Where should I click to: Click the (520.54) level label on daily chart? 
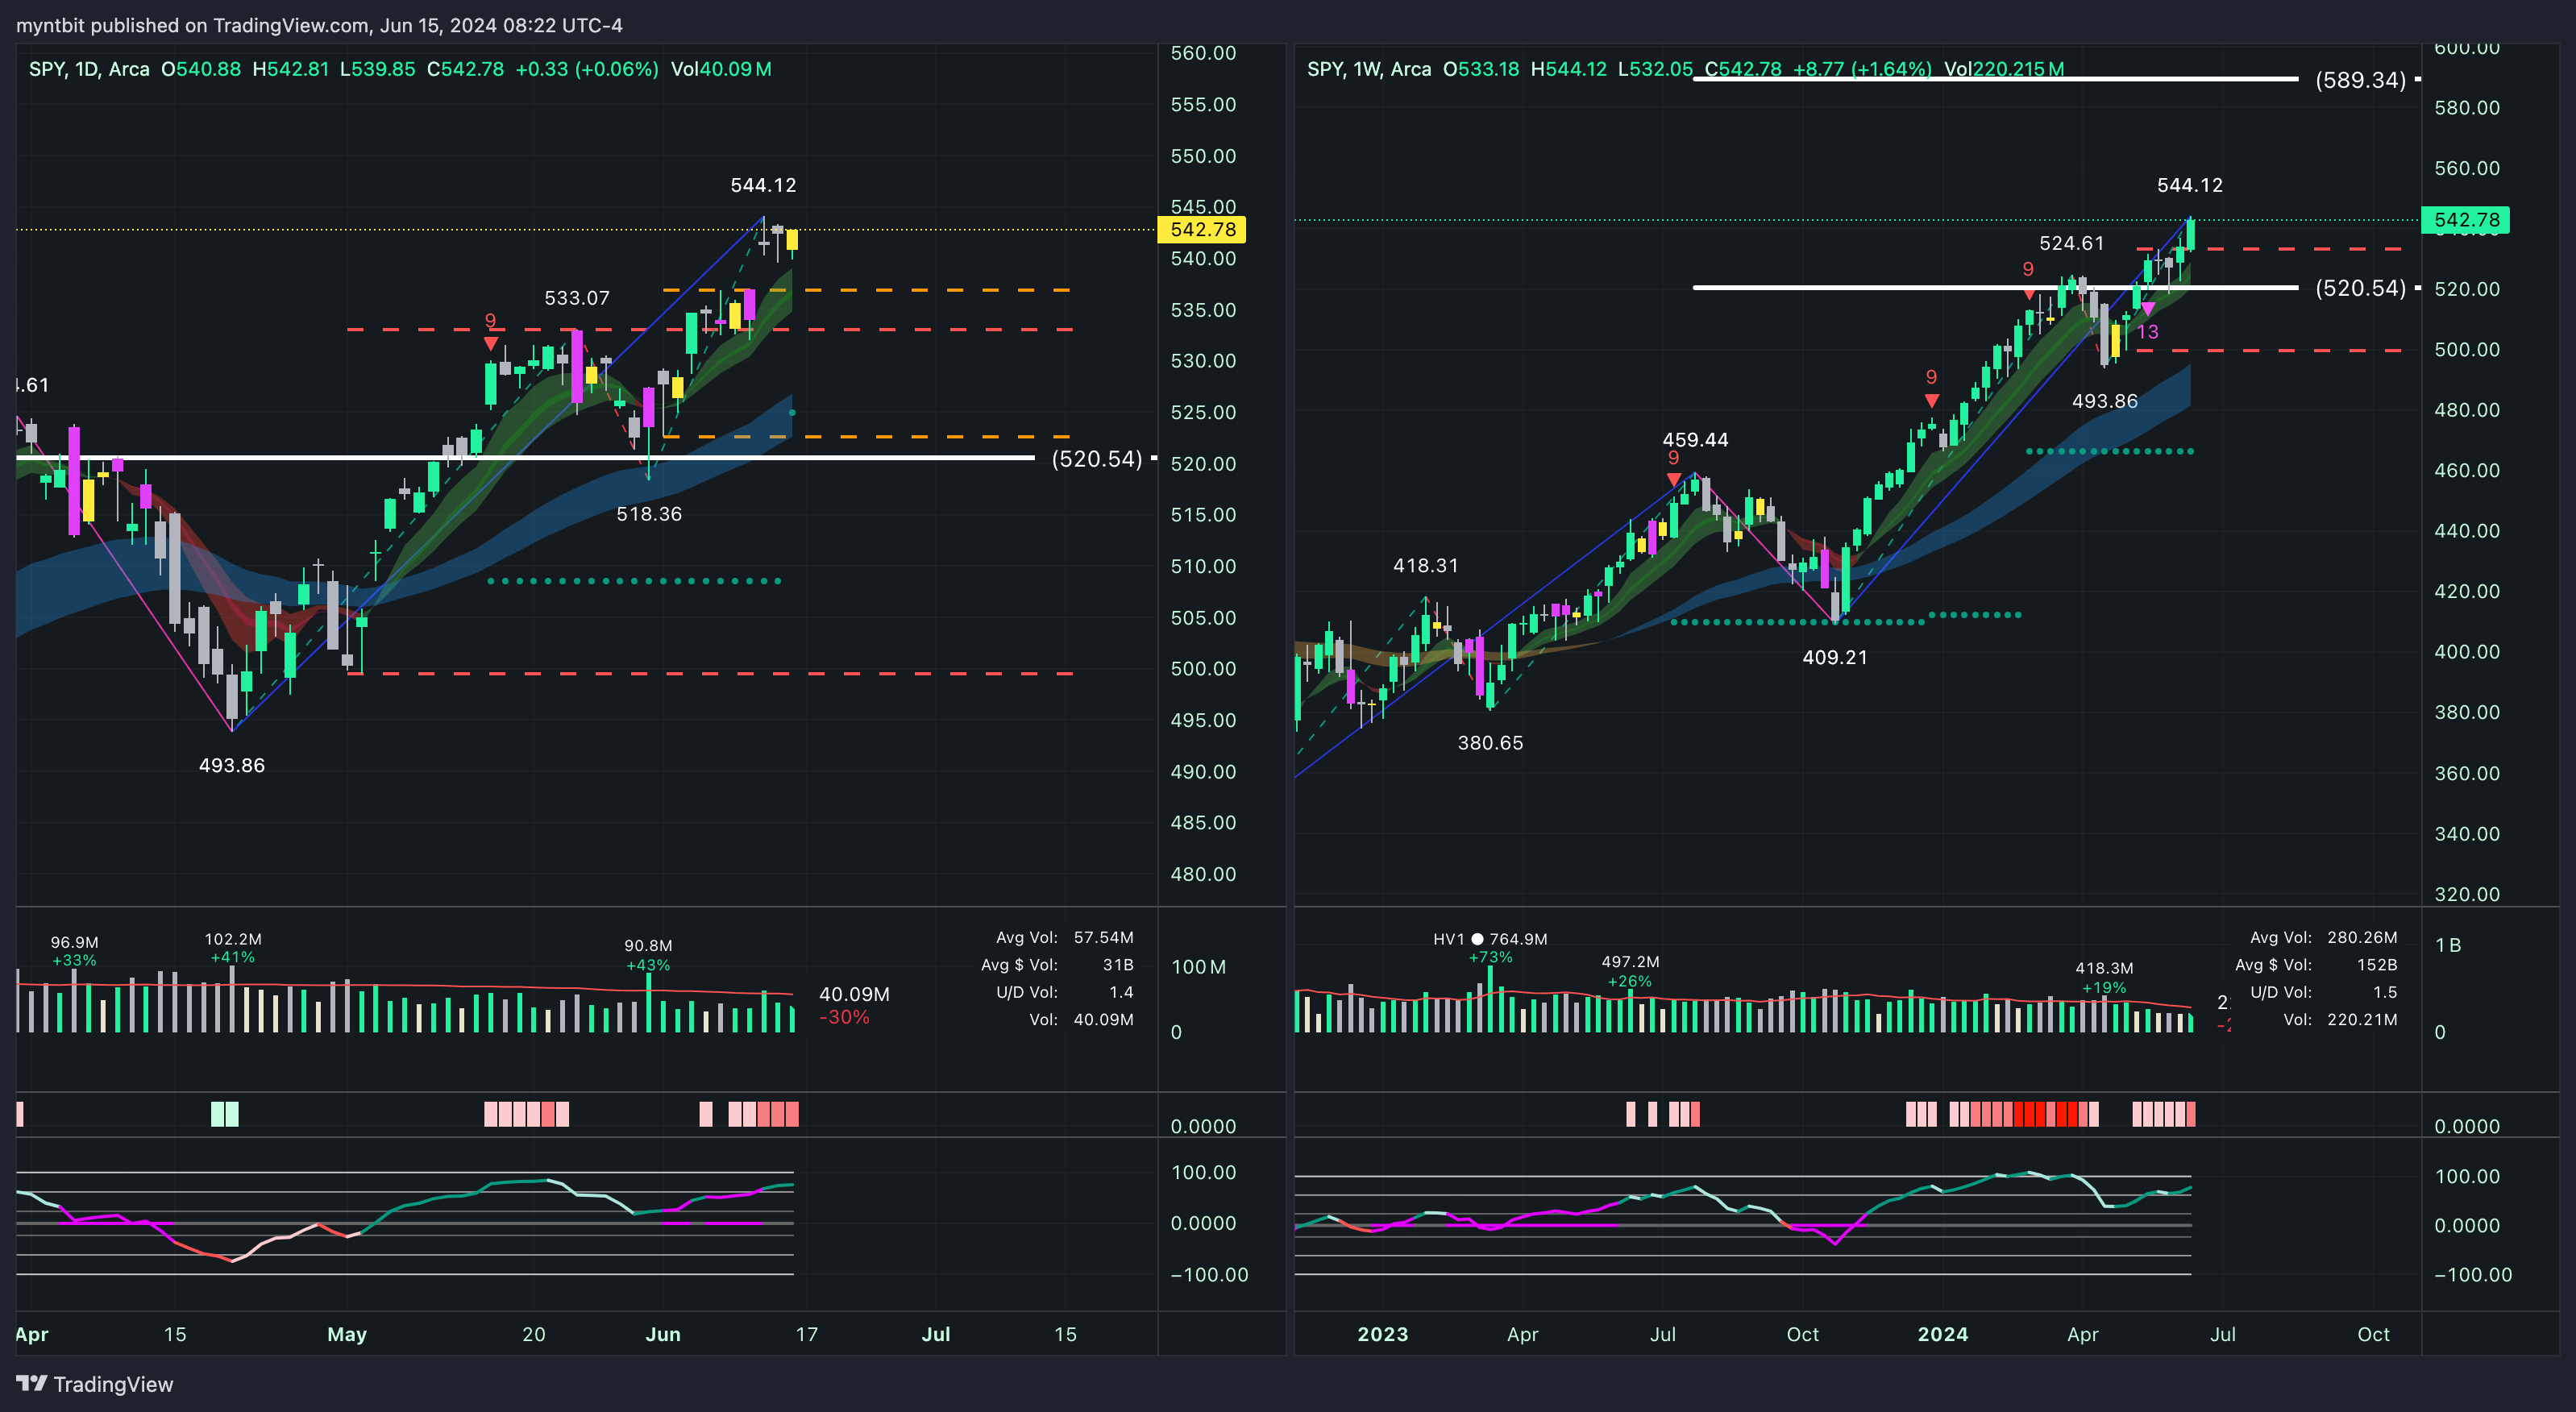[1096, 459]
